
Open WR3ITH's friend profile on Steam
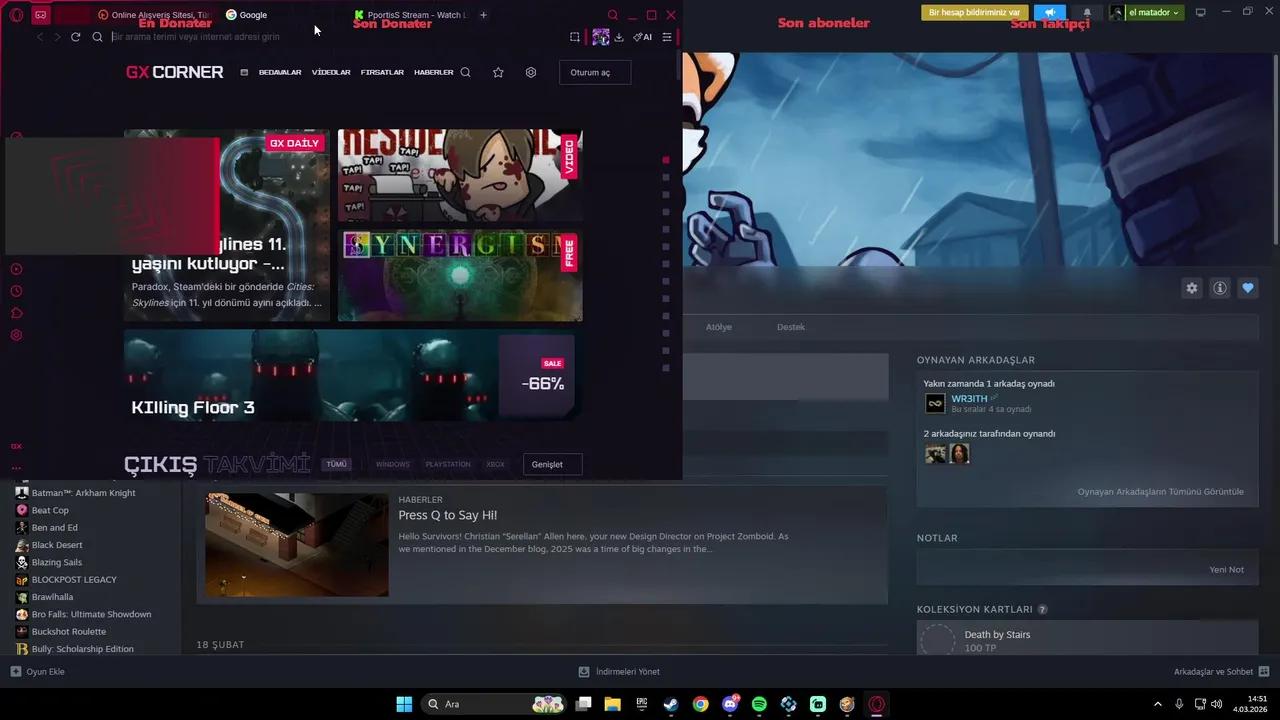(x=969, y=398)
